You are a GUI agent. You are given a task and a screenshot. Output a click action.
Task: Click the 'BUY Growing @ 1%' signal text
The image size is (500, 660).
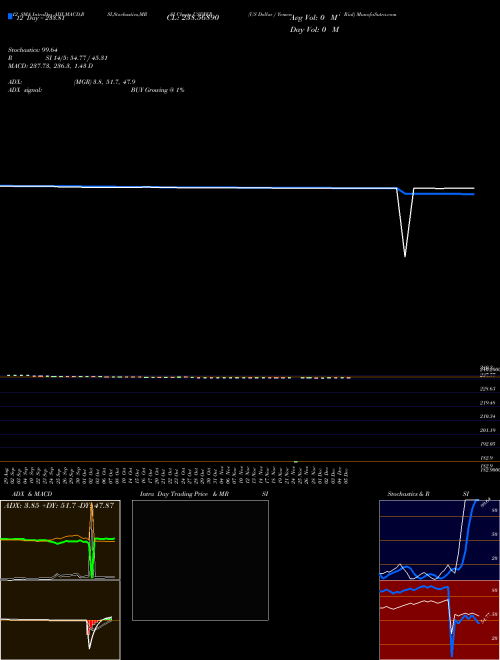click(157, 90)
